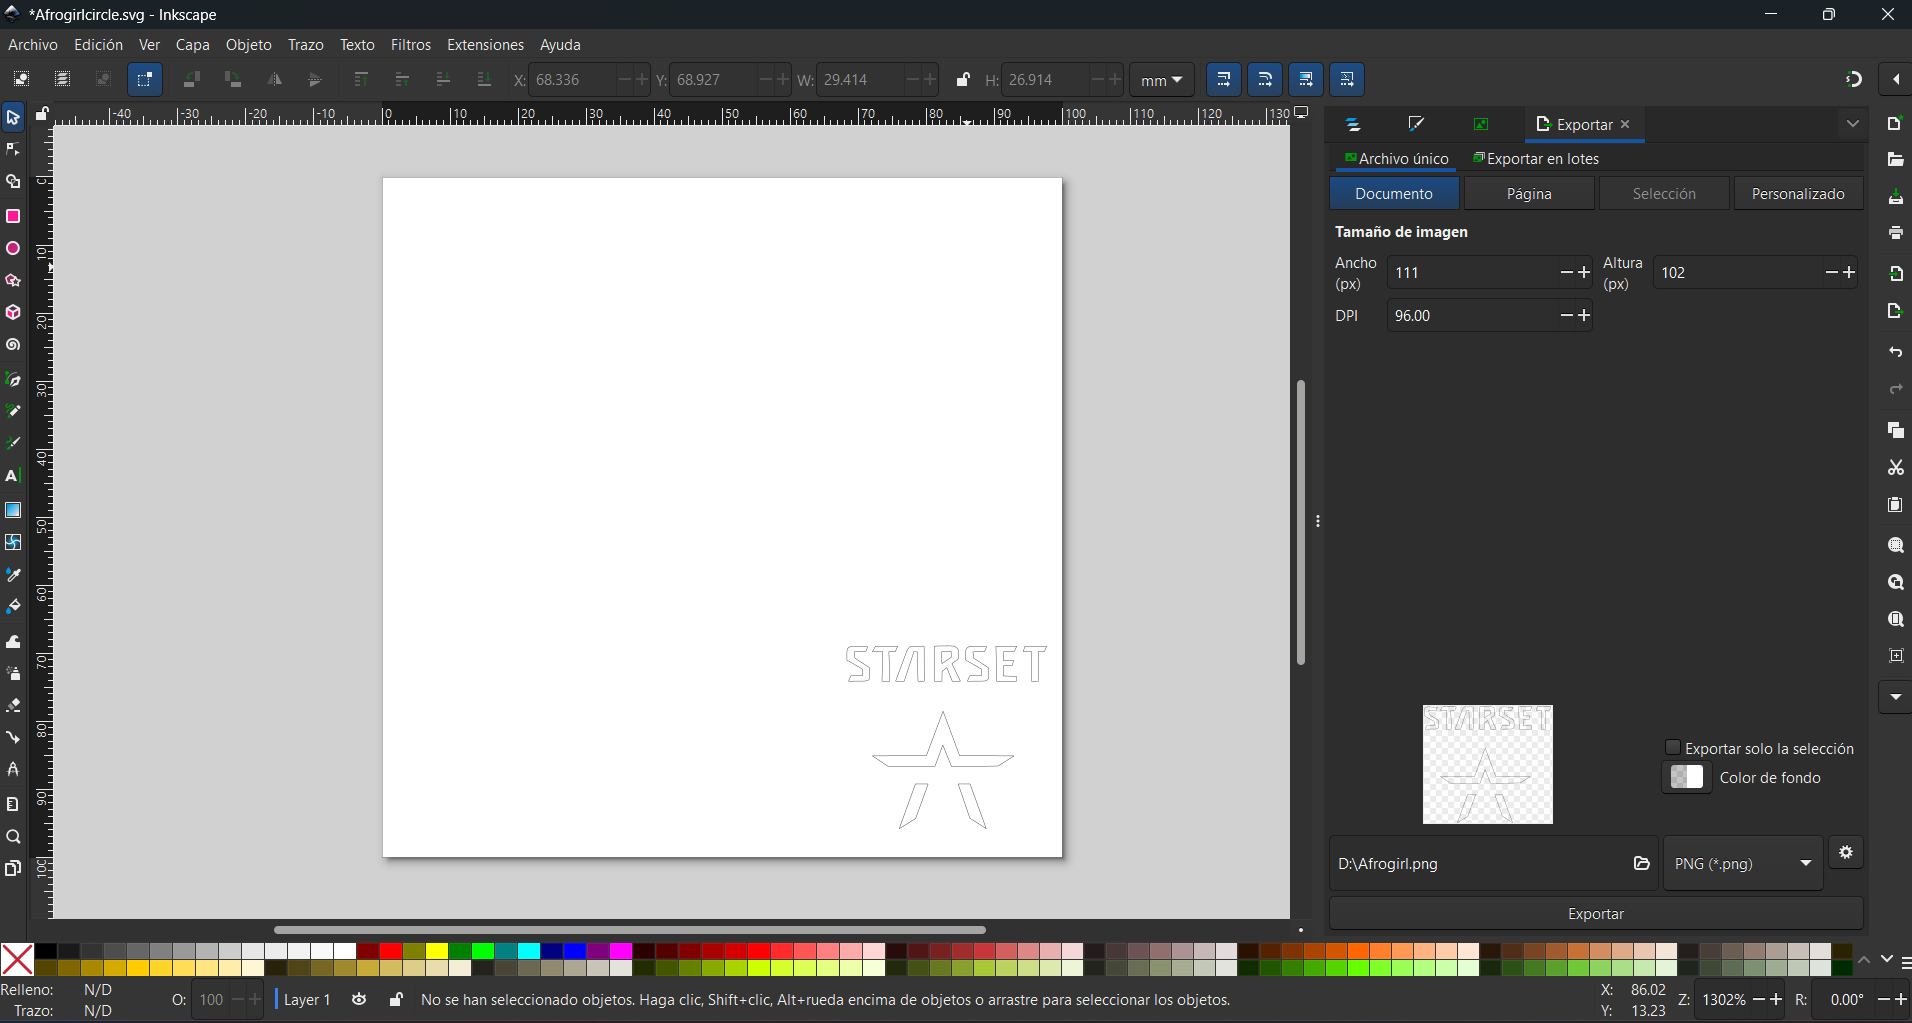Toggle Layer 1 lock

396,999
